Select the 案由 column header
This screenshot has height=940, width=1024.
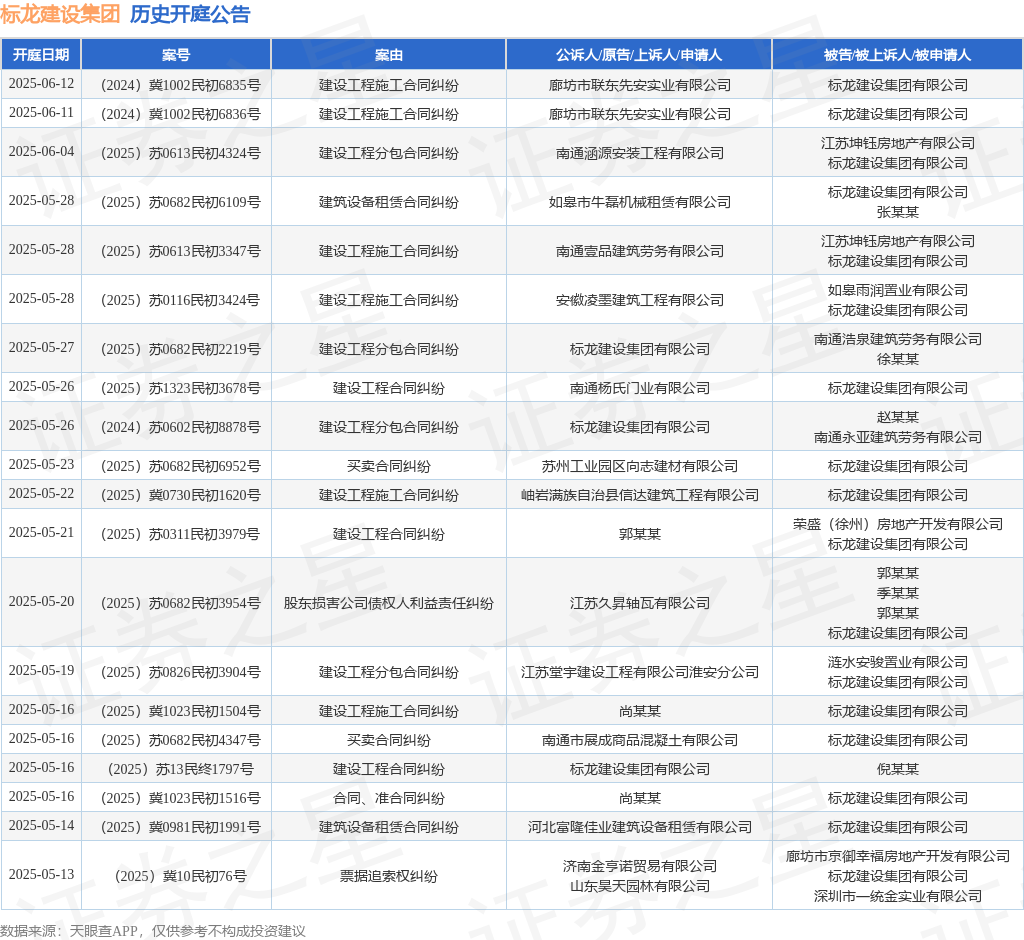click(389, 55)
